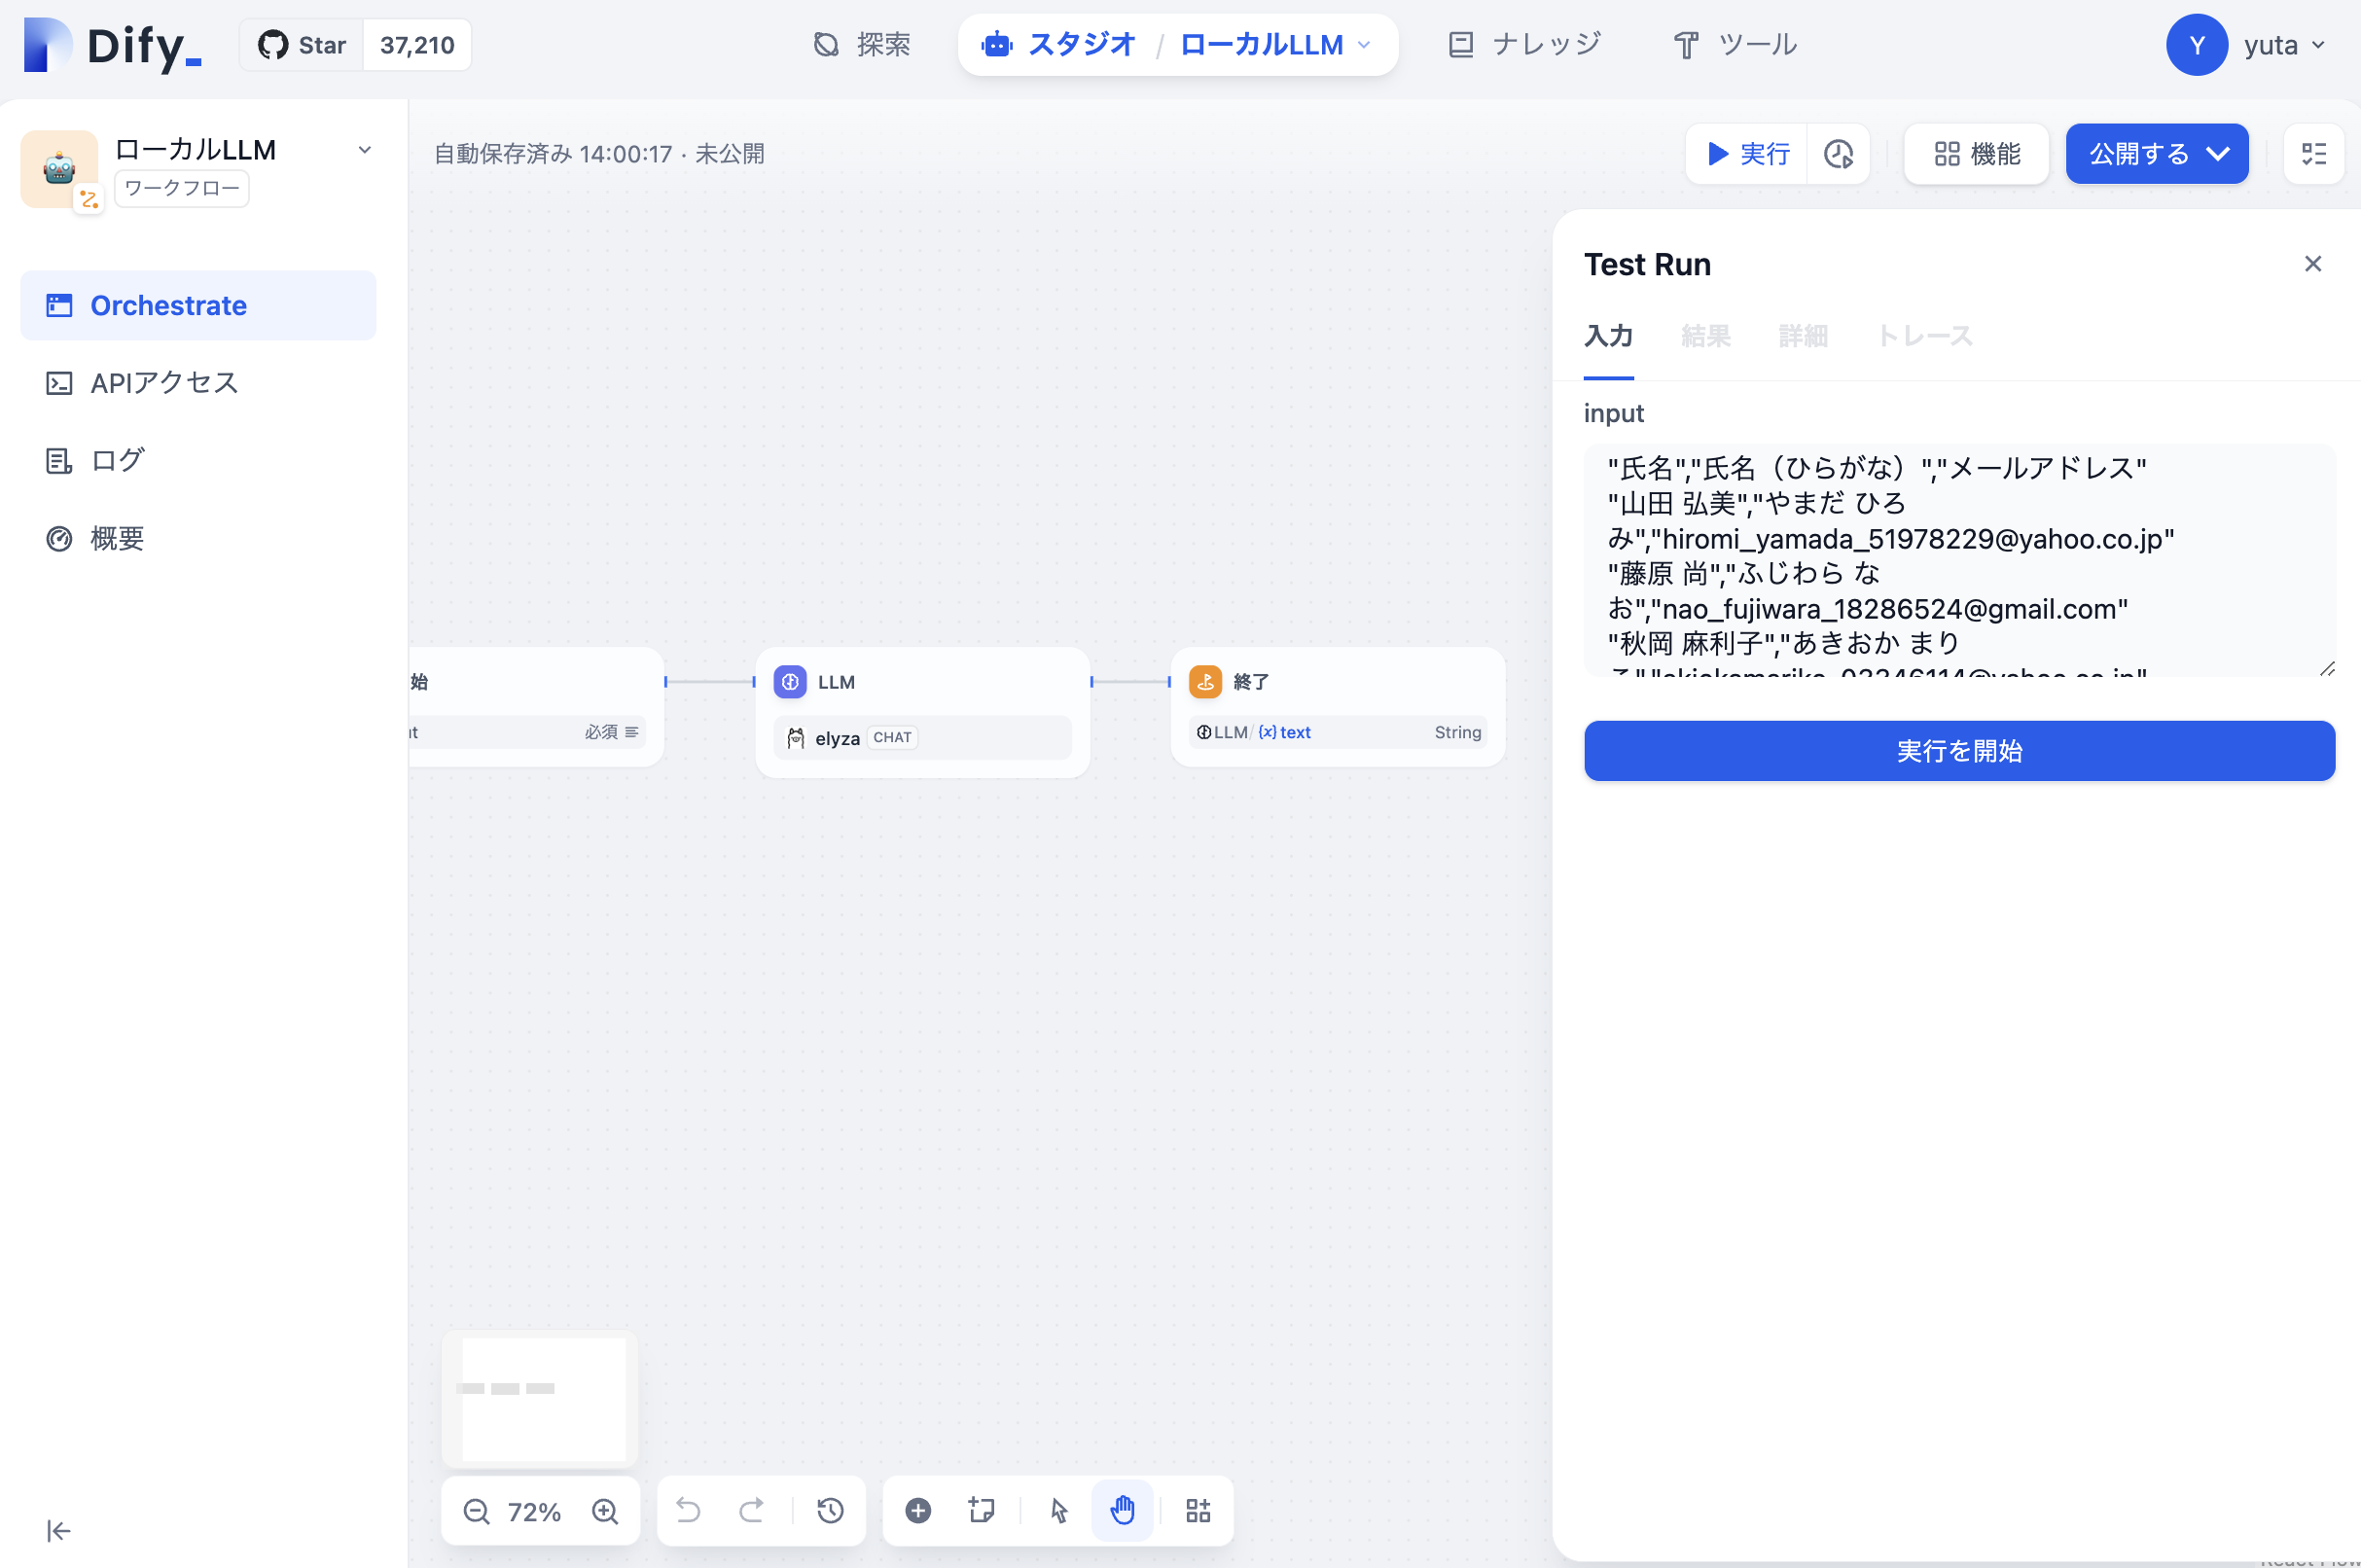Expand the ローカルLLM app selector in sidebar

coord(364,150)
